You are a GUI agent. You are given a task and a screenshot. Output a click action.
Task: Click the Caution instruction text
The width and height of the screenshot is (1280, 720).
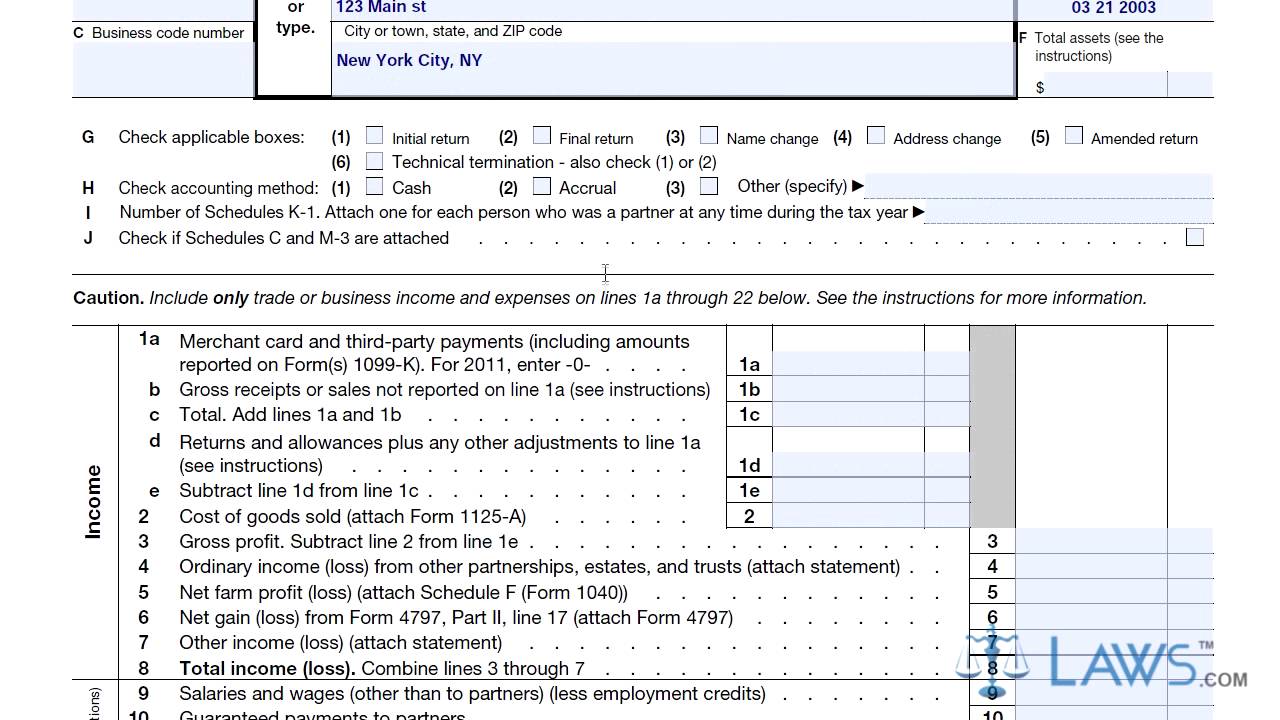coord(610,298)
